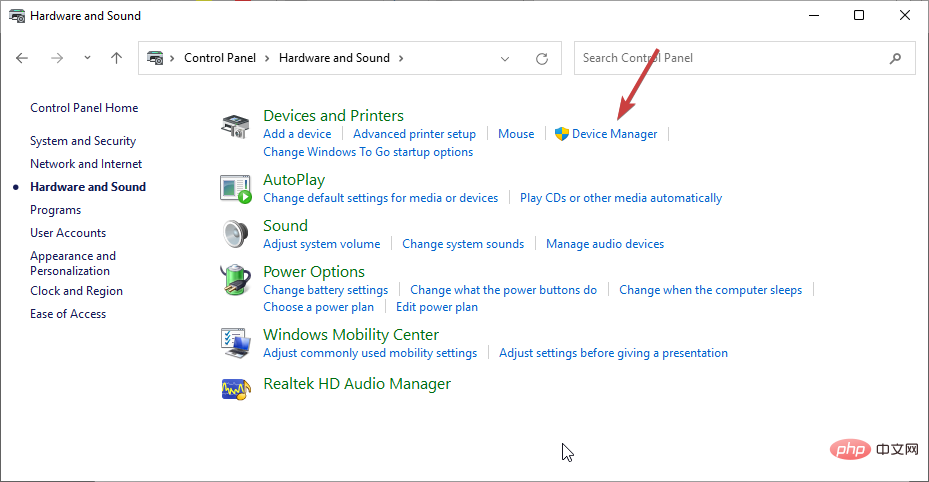The image size is (929, 482).
Task: Click Edit power plan
Action: coord(437,307)
